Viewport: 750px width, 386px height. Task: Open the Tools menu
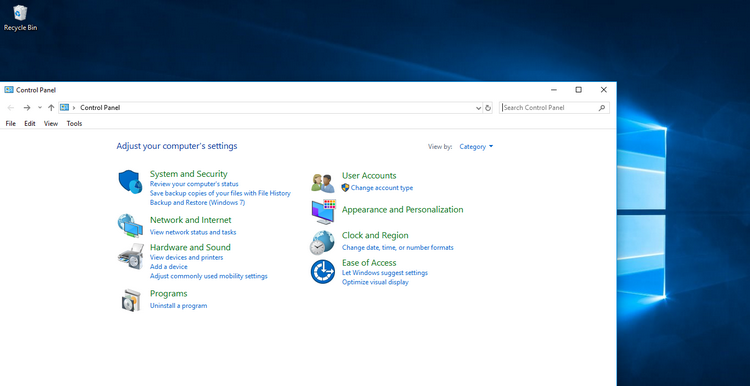point(74,123)
